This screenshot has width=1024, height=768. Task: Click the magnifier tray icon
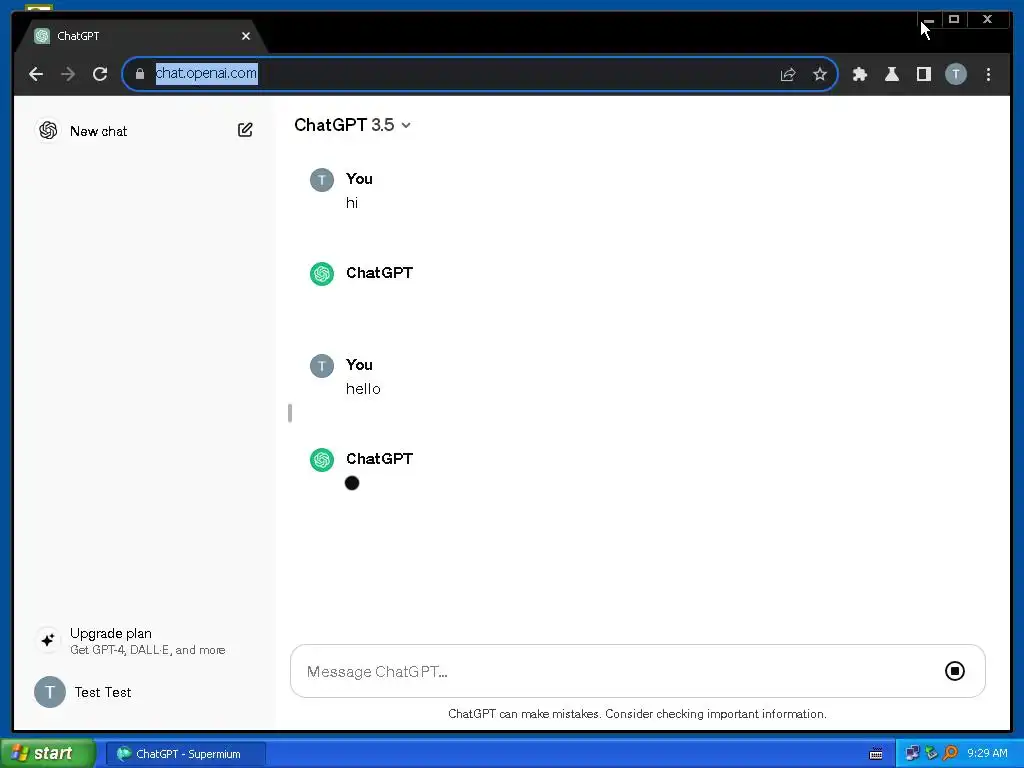coord(950,753)
